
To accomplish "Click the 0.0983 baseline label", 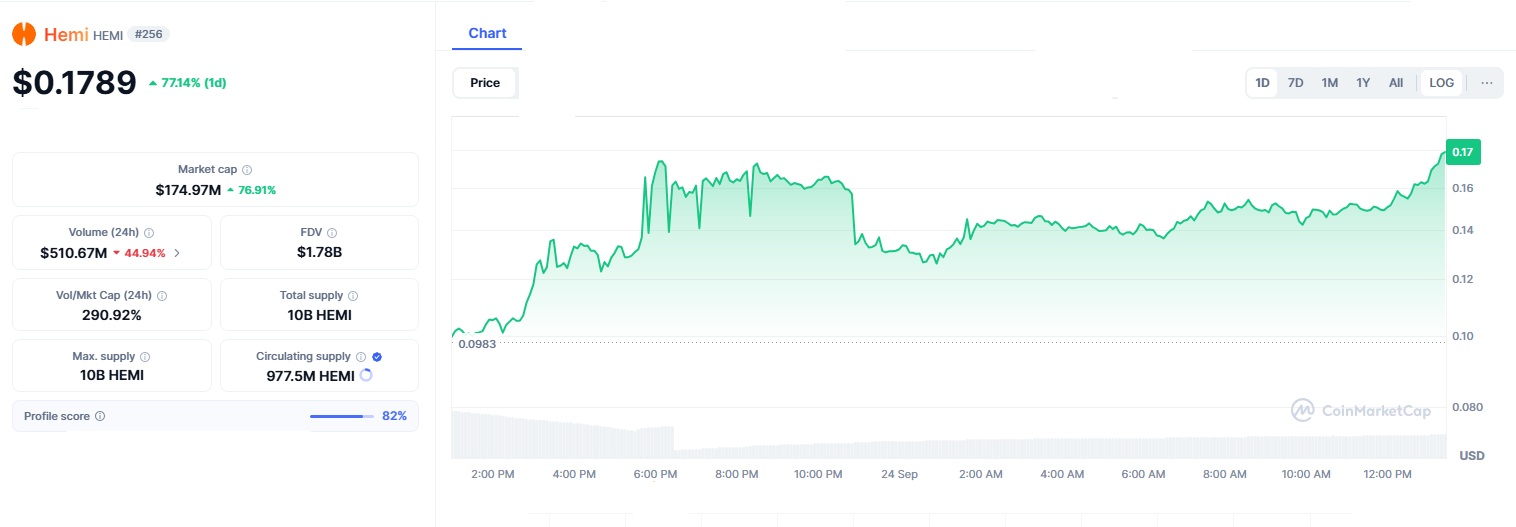I will tap(477, 343).
